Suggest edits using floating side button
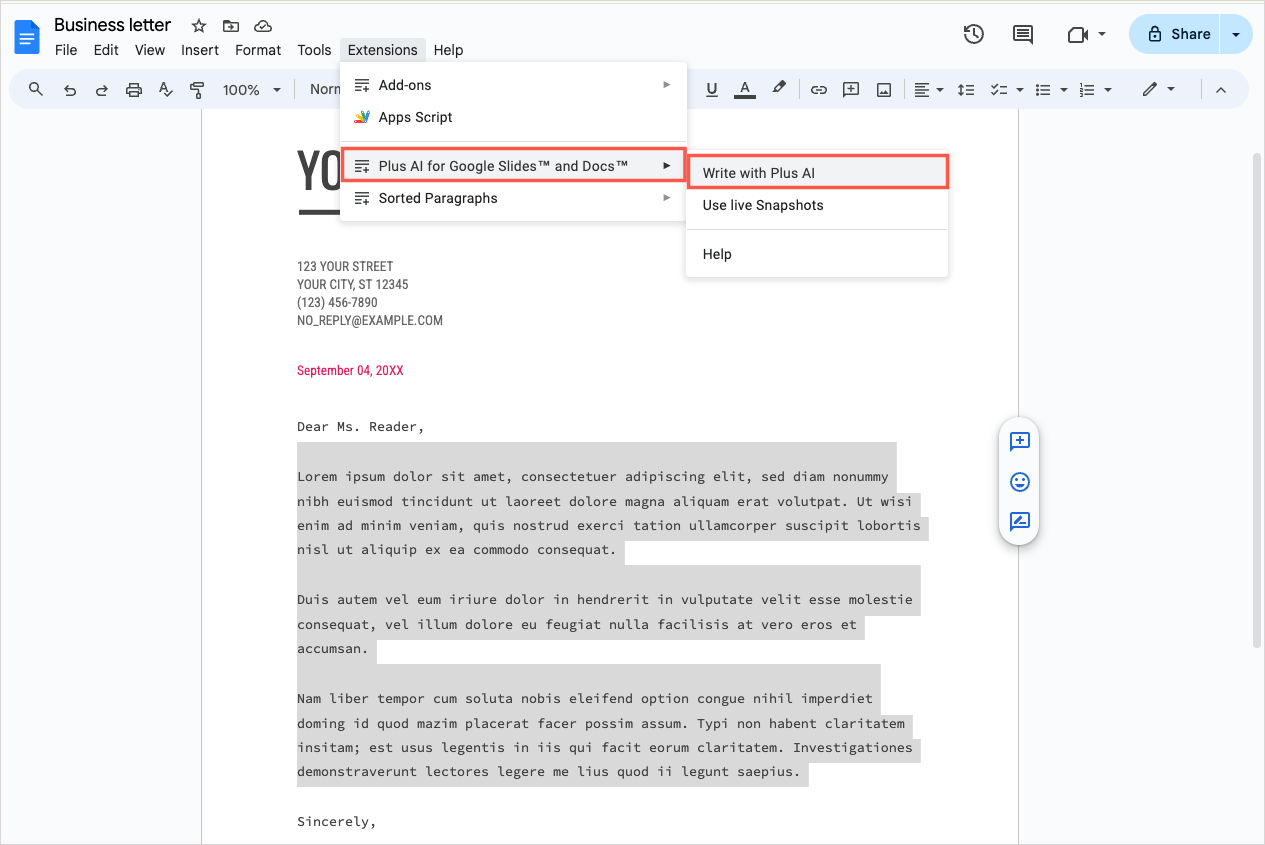The height and width of the screenshot is (845, 1265). (1019, 521)
